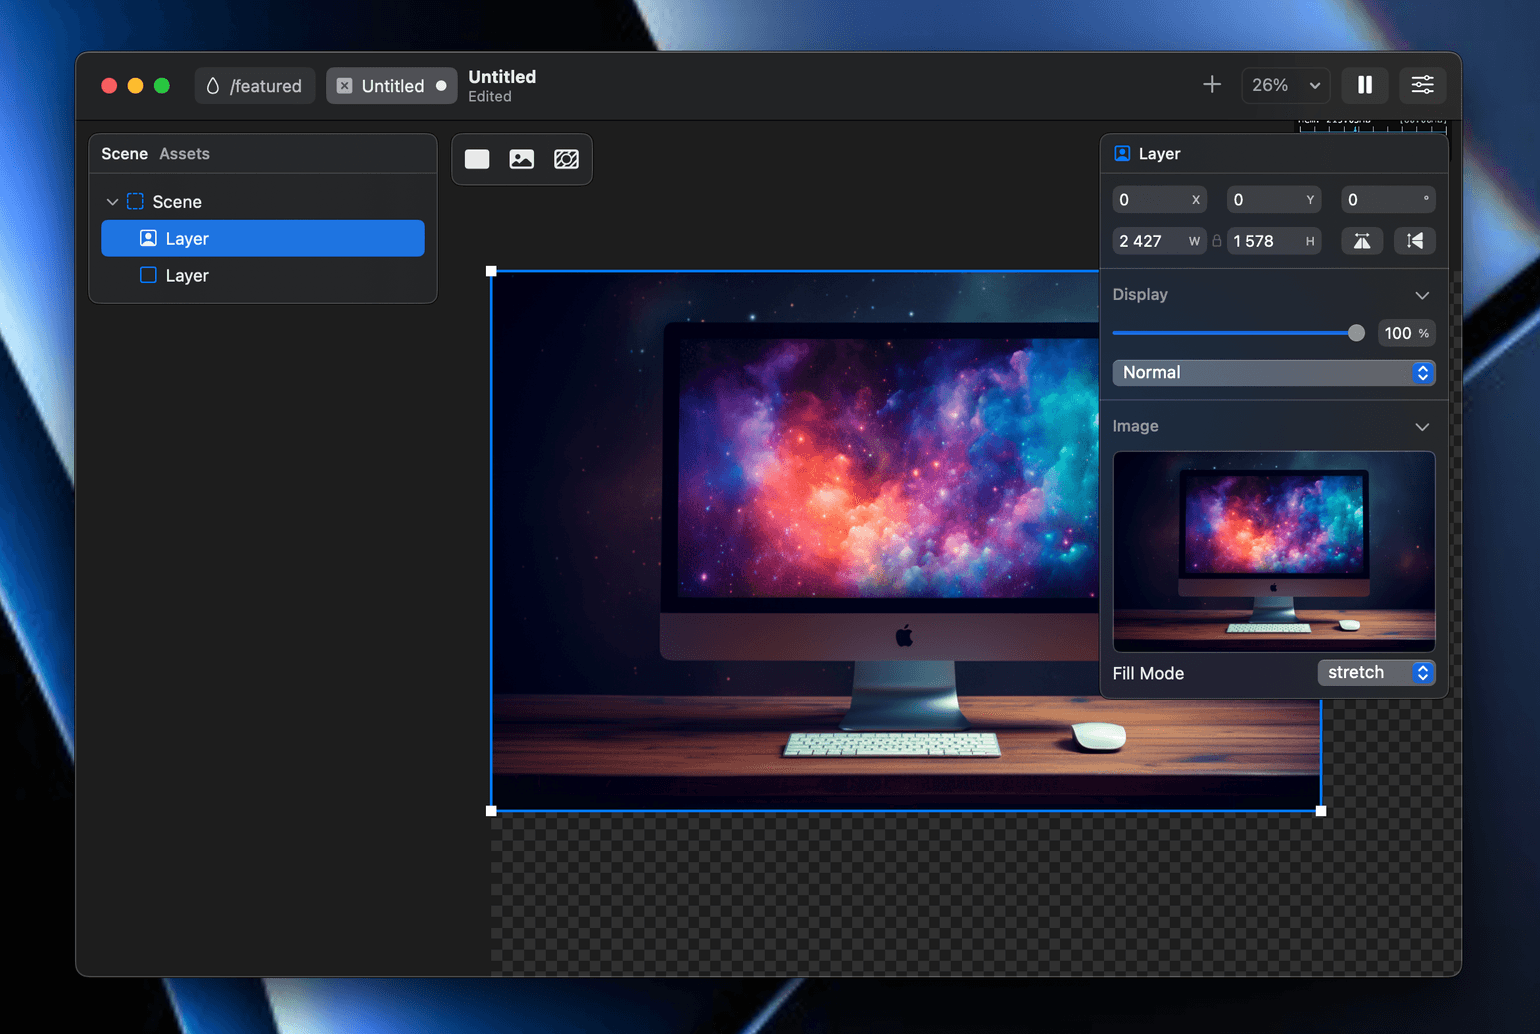Click the image preview thumbnail
The image size is (1540, 1034).
[1274, 551]
